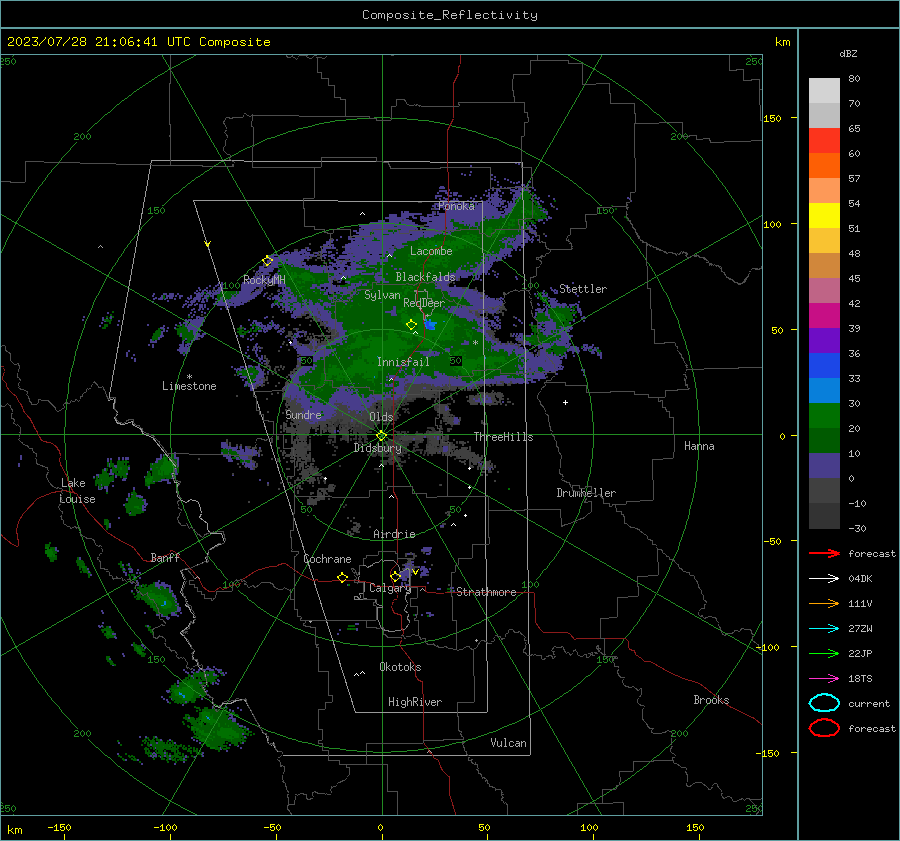
Task: Select the Ponoka city label
Action: click(x=456, y=206)
